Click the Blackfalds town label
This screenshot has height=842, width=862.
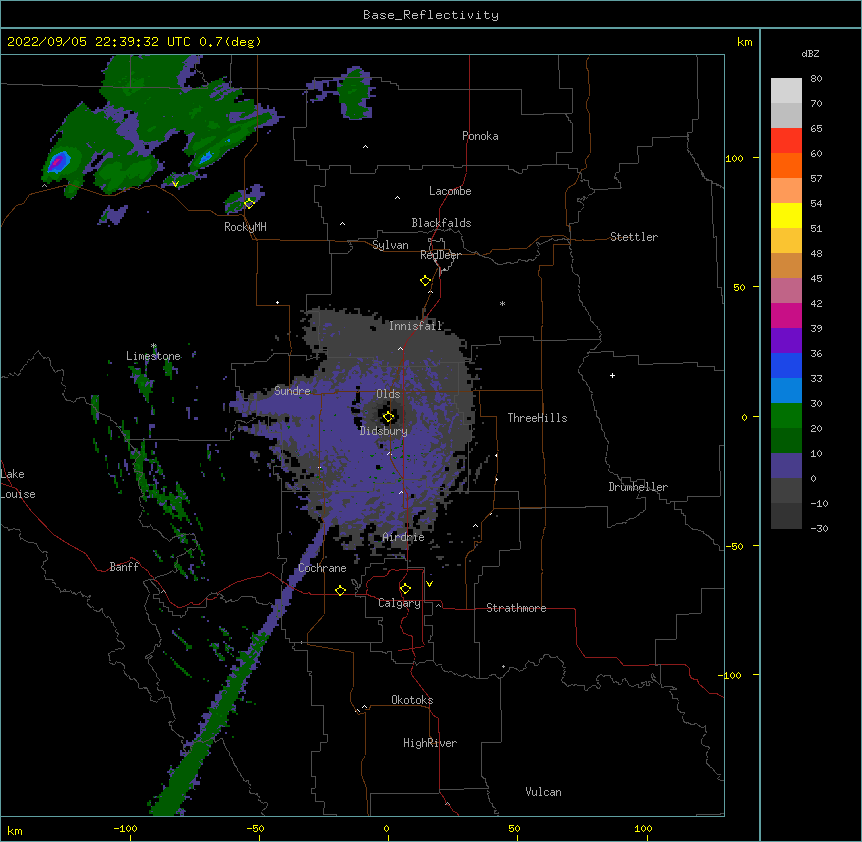point(441,223)
